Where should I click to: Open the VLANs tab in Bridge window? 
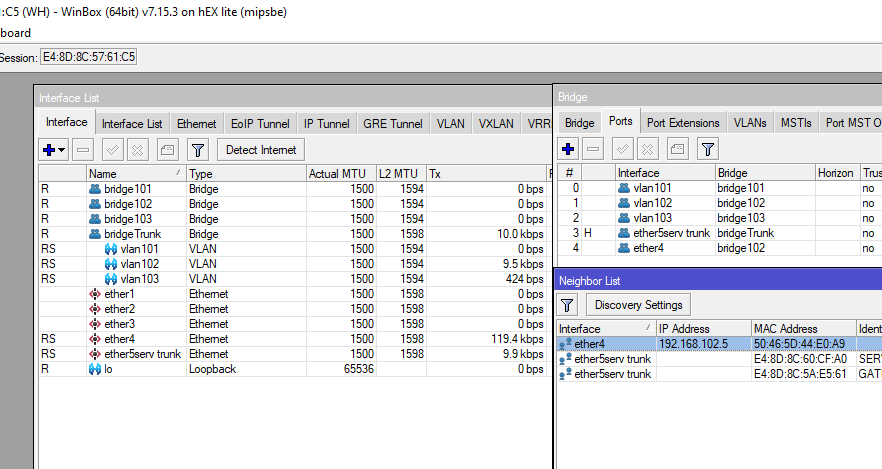[750, 123]
